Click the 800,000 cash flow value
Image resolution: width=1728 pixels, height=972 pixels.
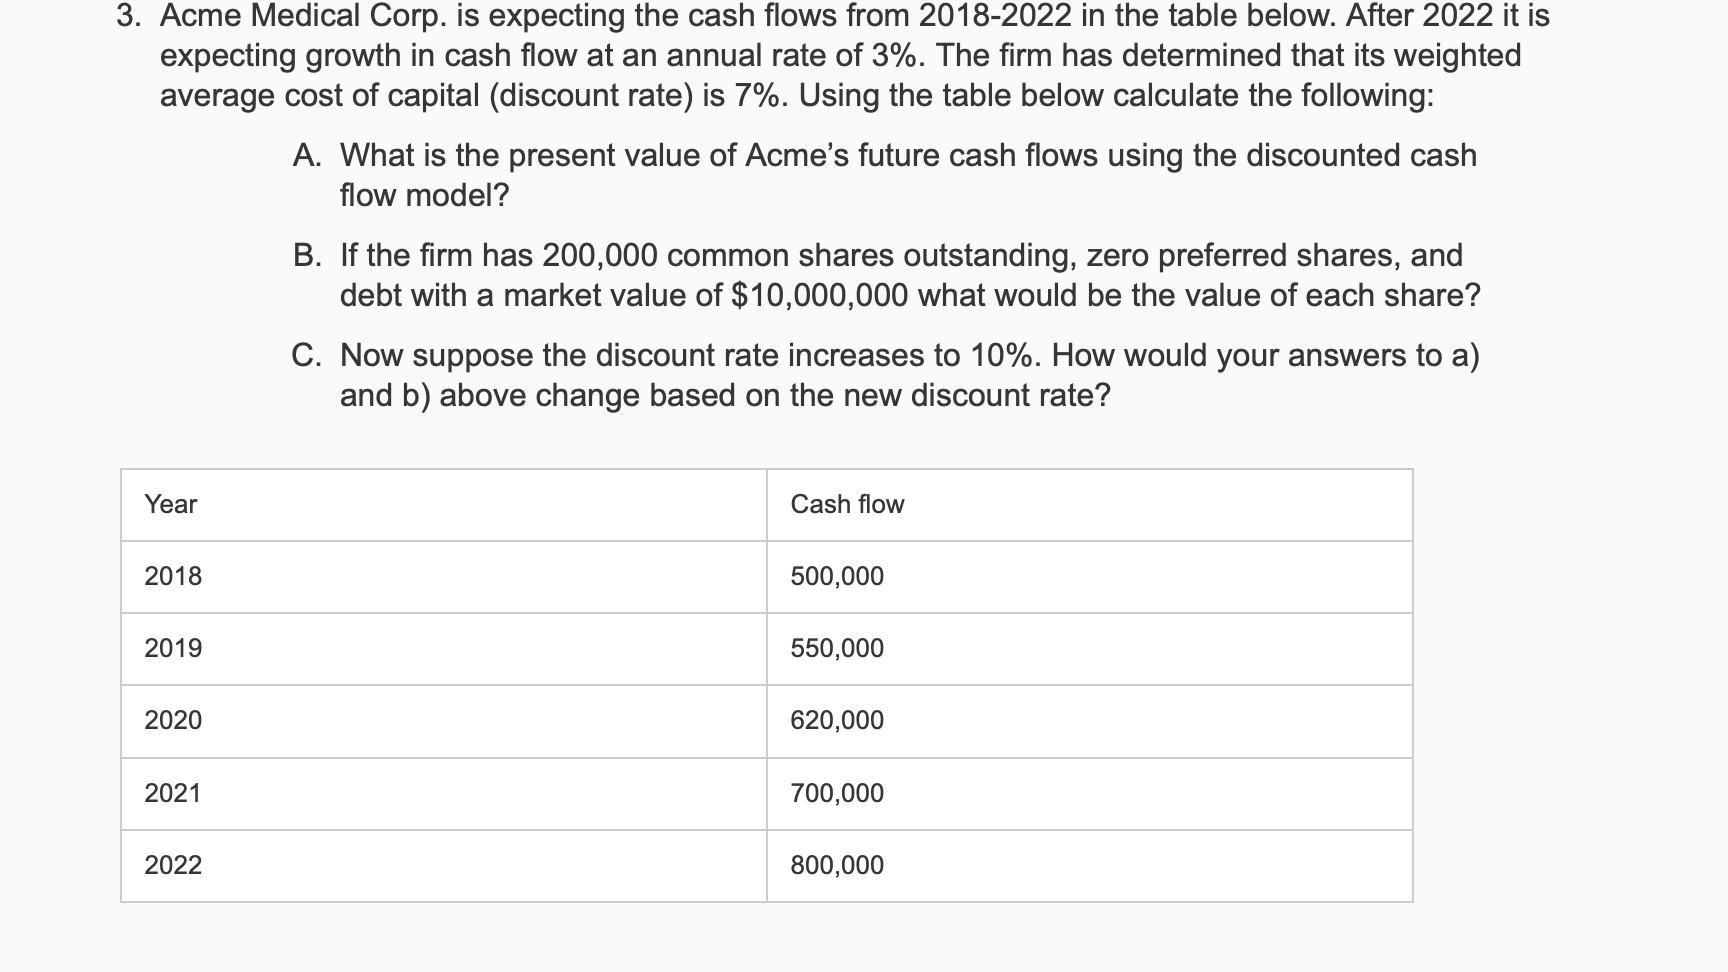837,866
